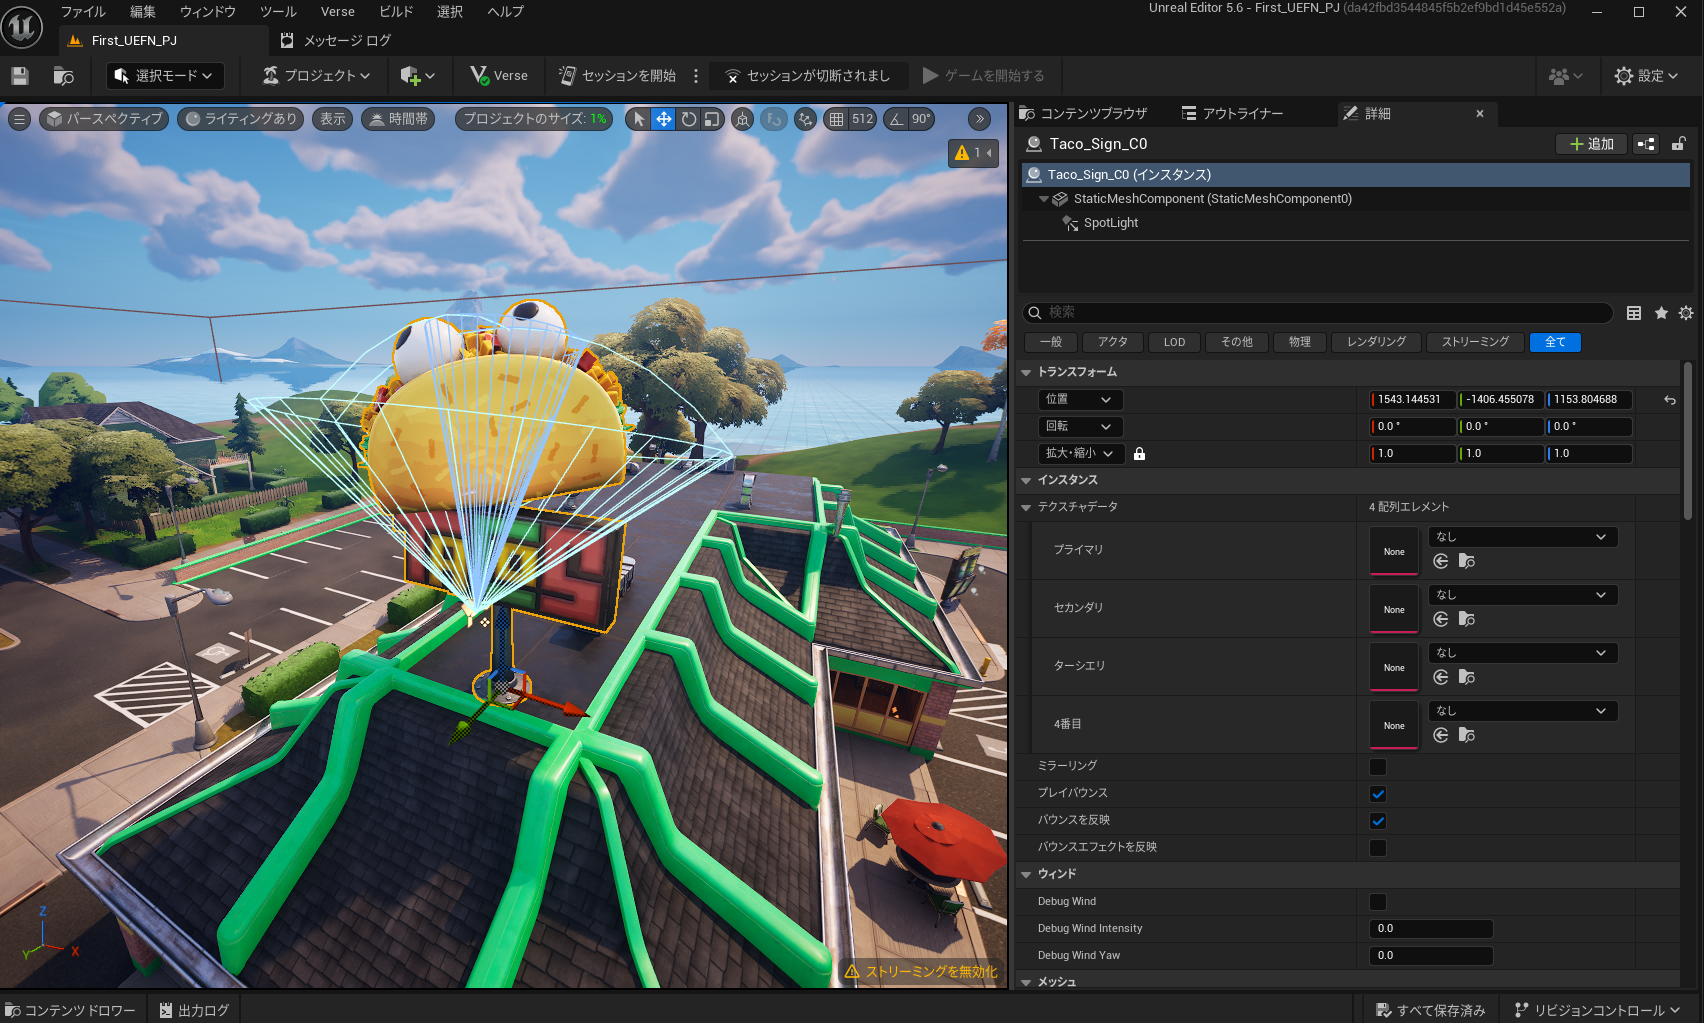Activate the scale gizmo tool
The image size is (1704, 1023).
(x=712, y=119)
